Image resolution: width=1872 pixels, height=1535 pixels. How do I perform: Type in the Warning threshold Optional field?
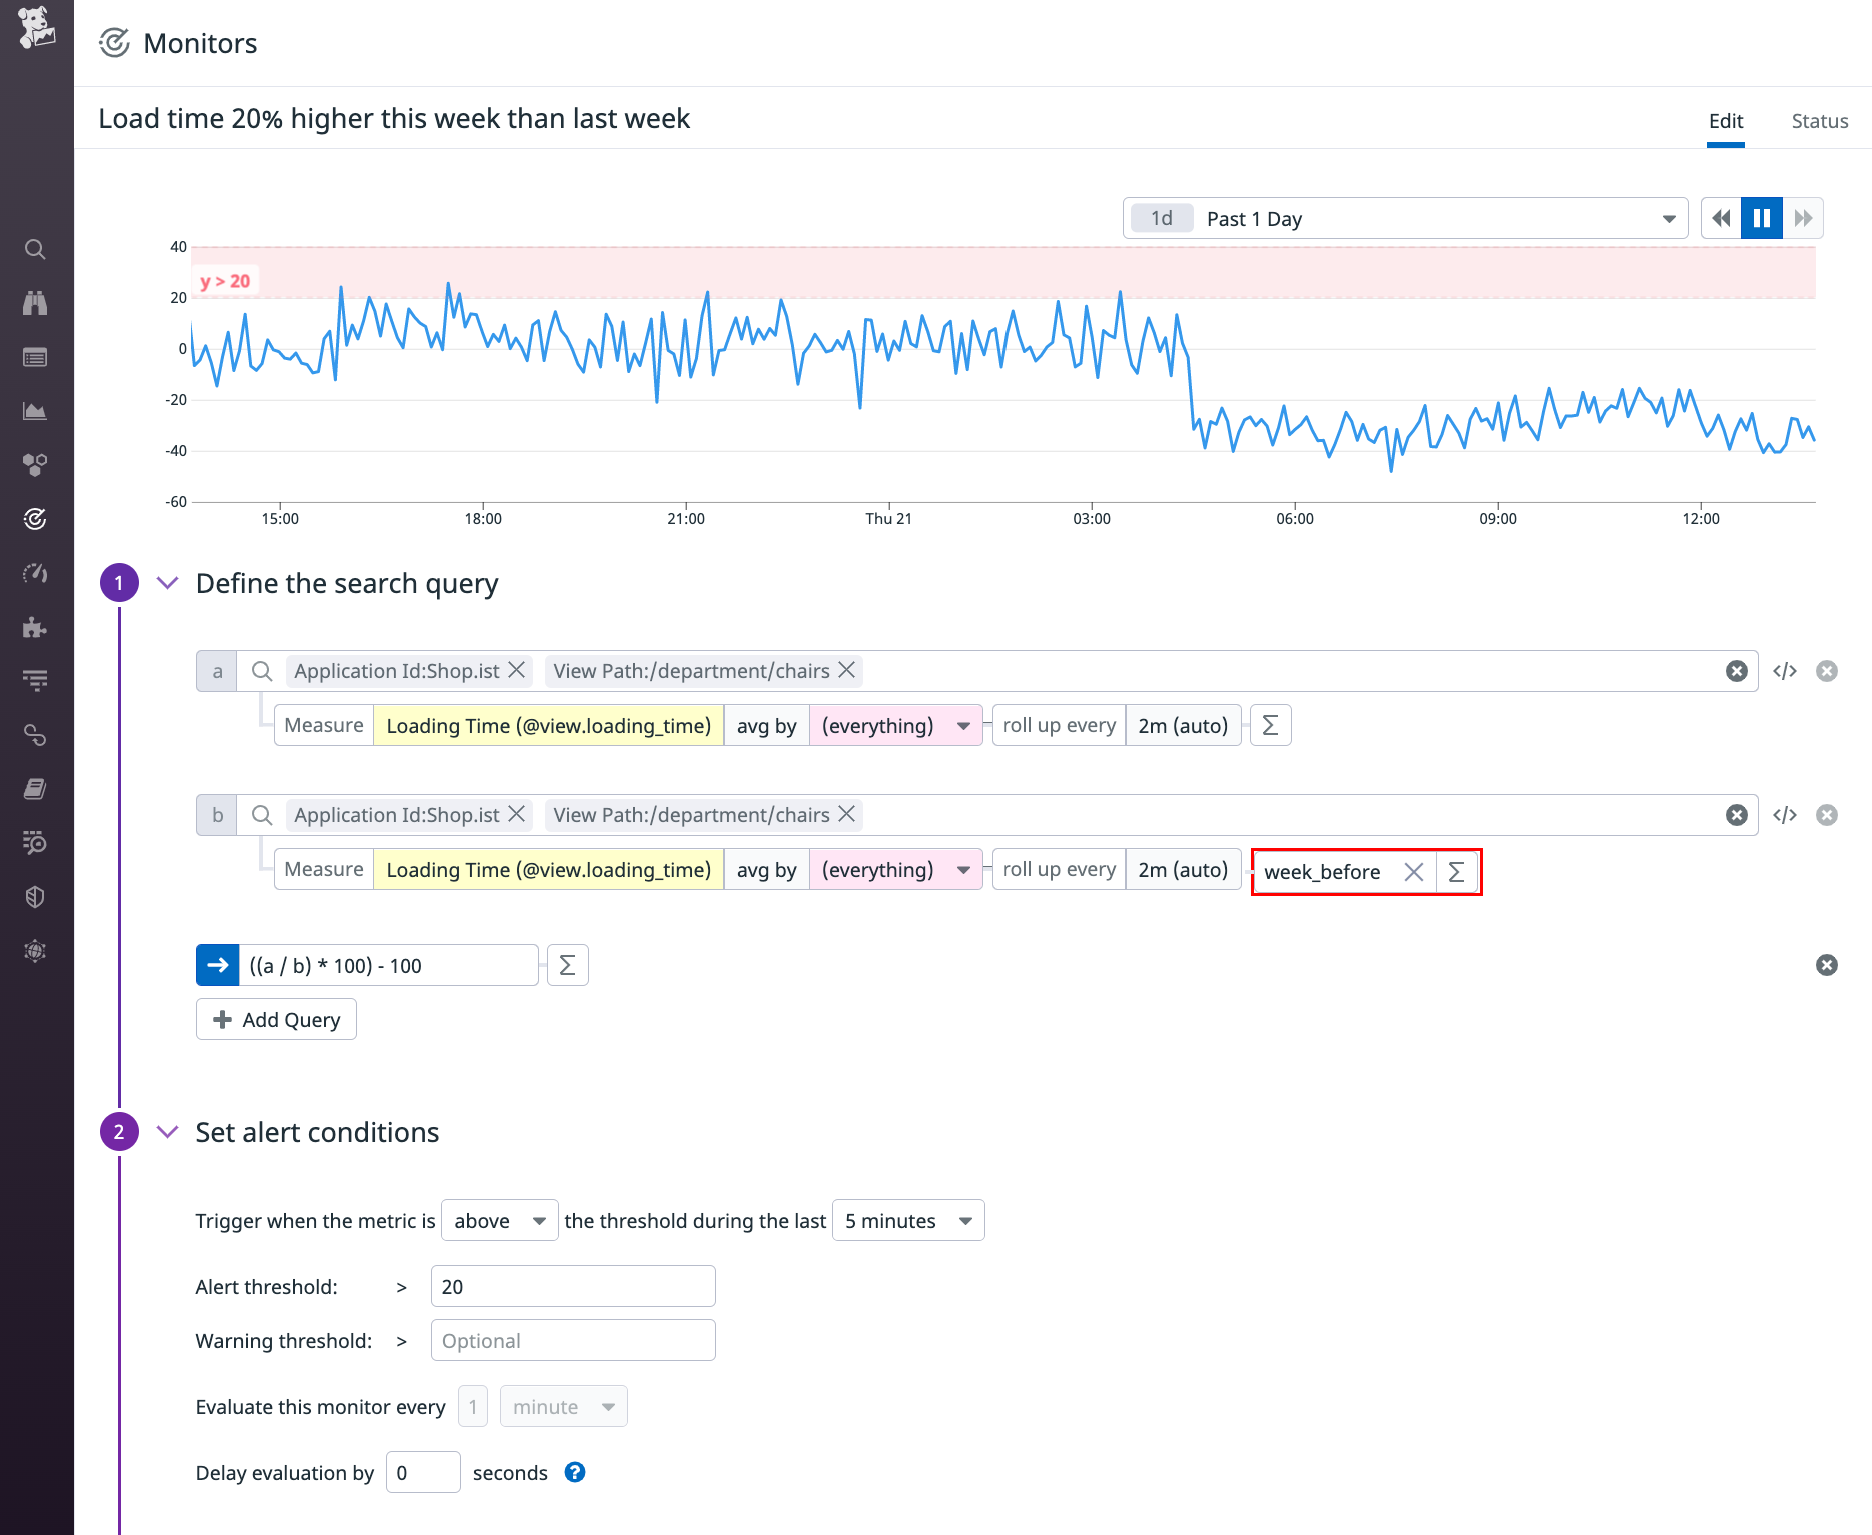click(x=572, y=1340)
